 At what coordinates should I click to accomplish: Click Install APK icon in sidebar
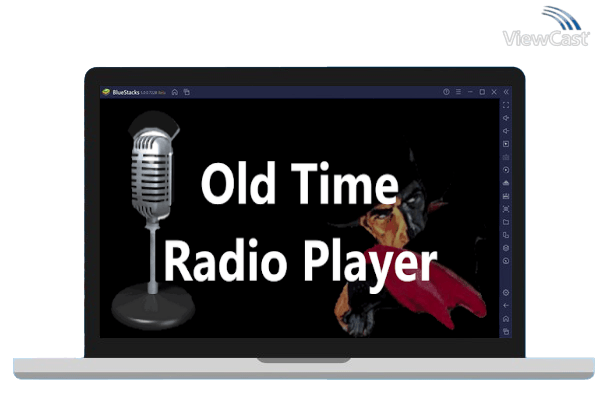click(506, 183)
